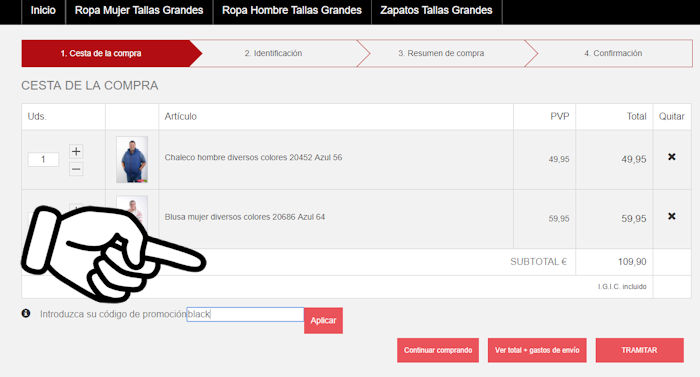Focus the promotion code input field
This screenshot has height=377, width=700.
point(245,314)
